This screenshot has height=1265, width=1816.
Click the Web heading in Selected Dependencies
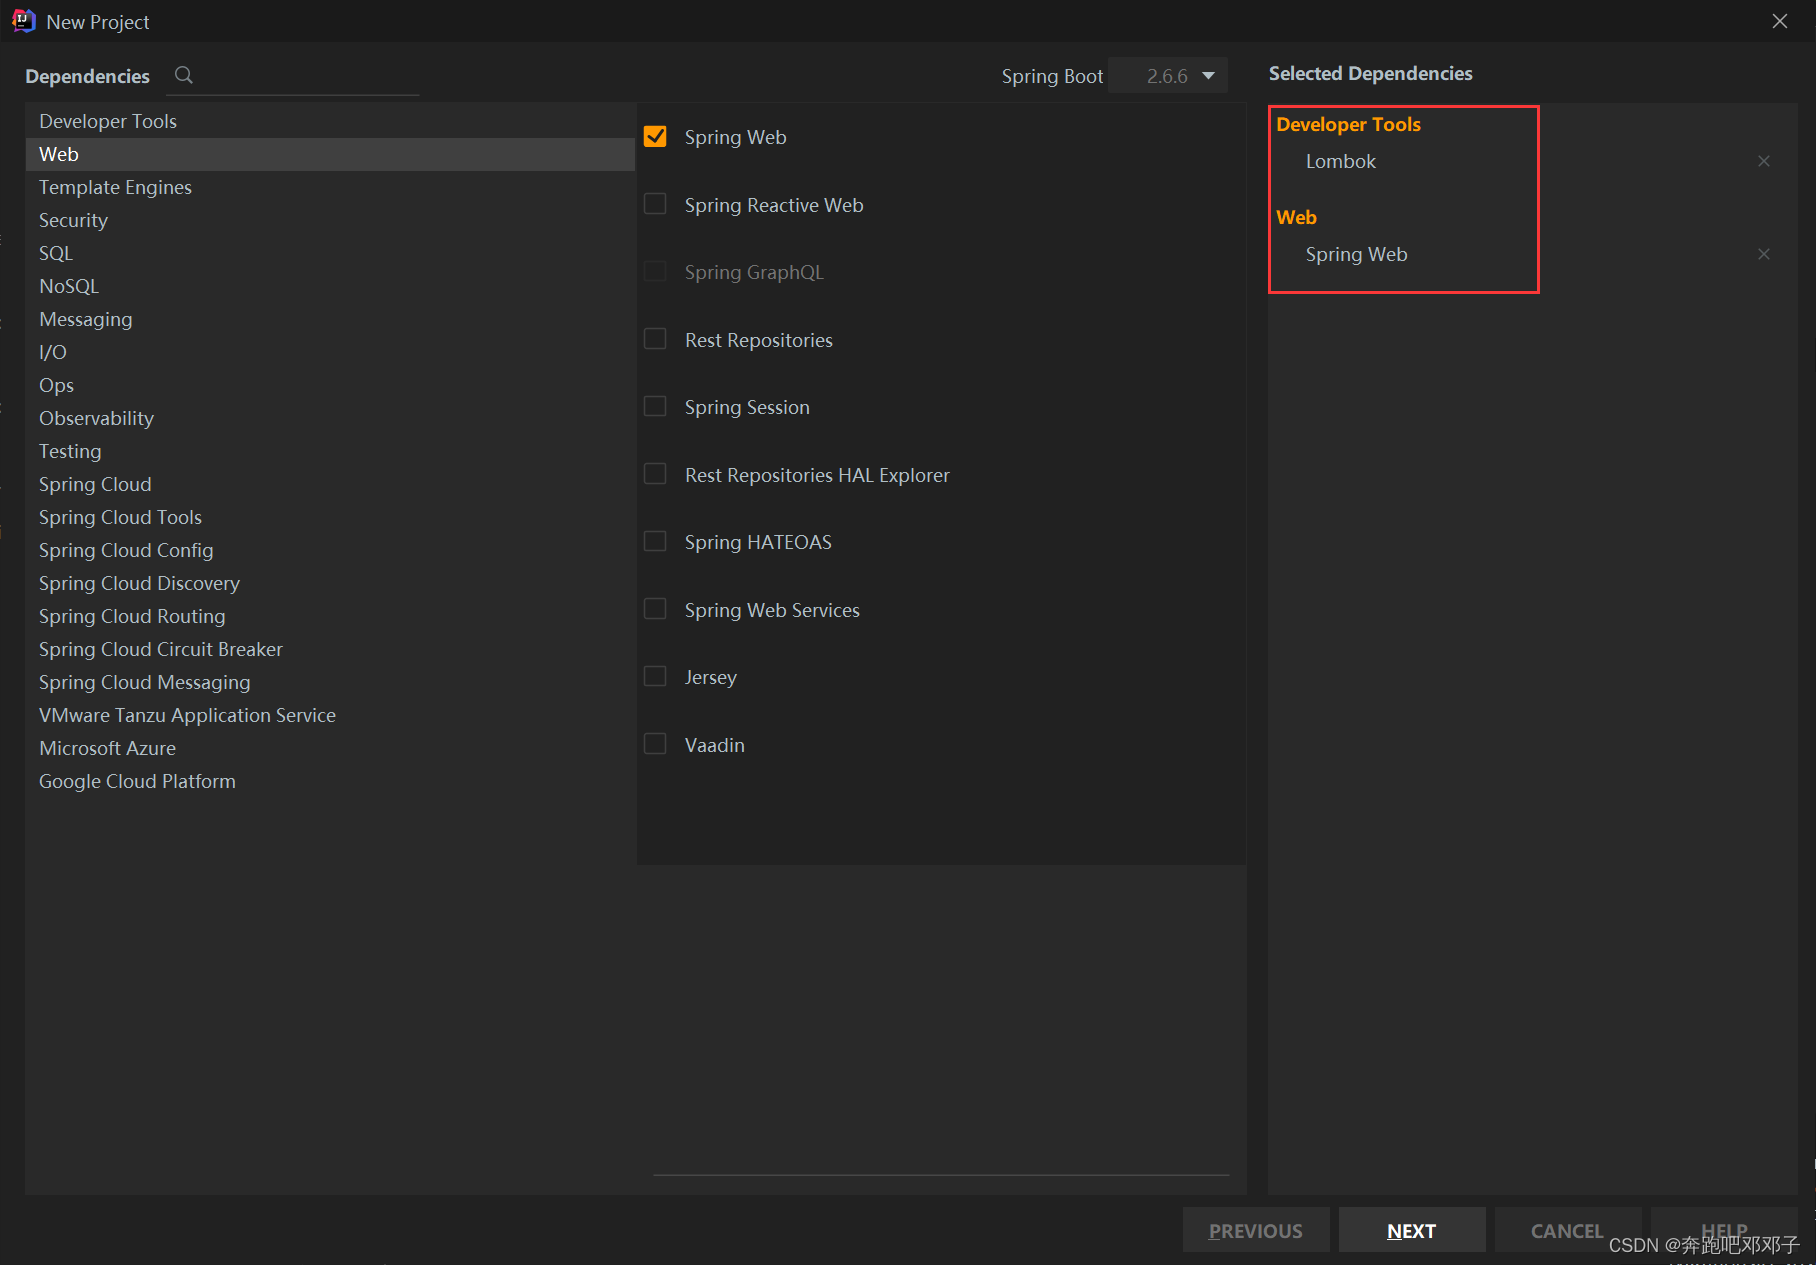[x=1296, y=217]
